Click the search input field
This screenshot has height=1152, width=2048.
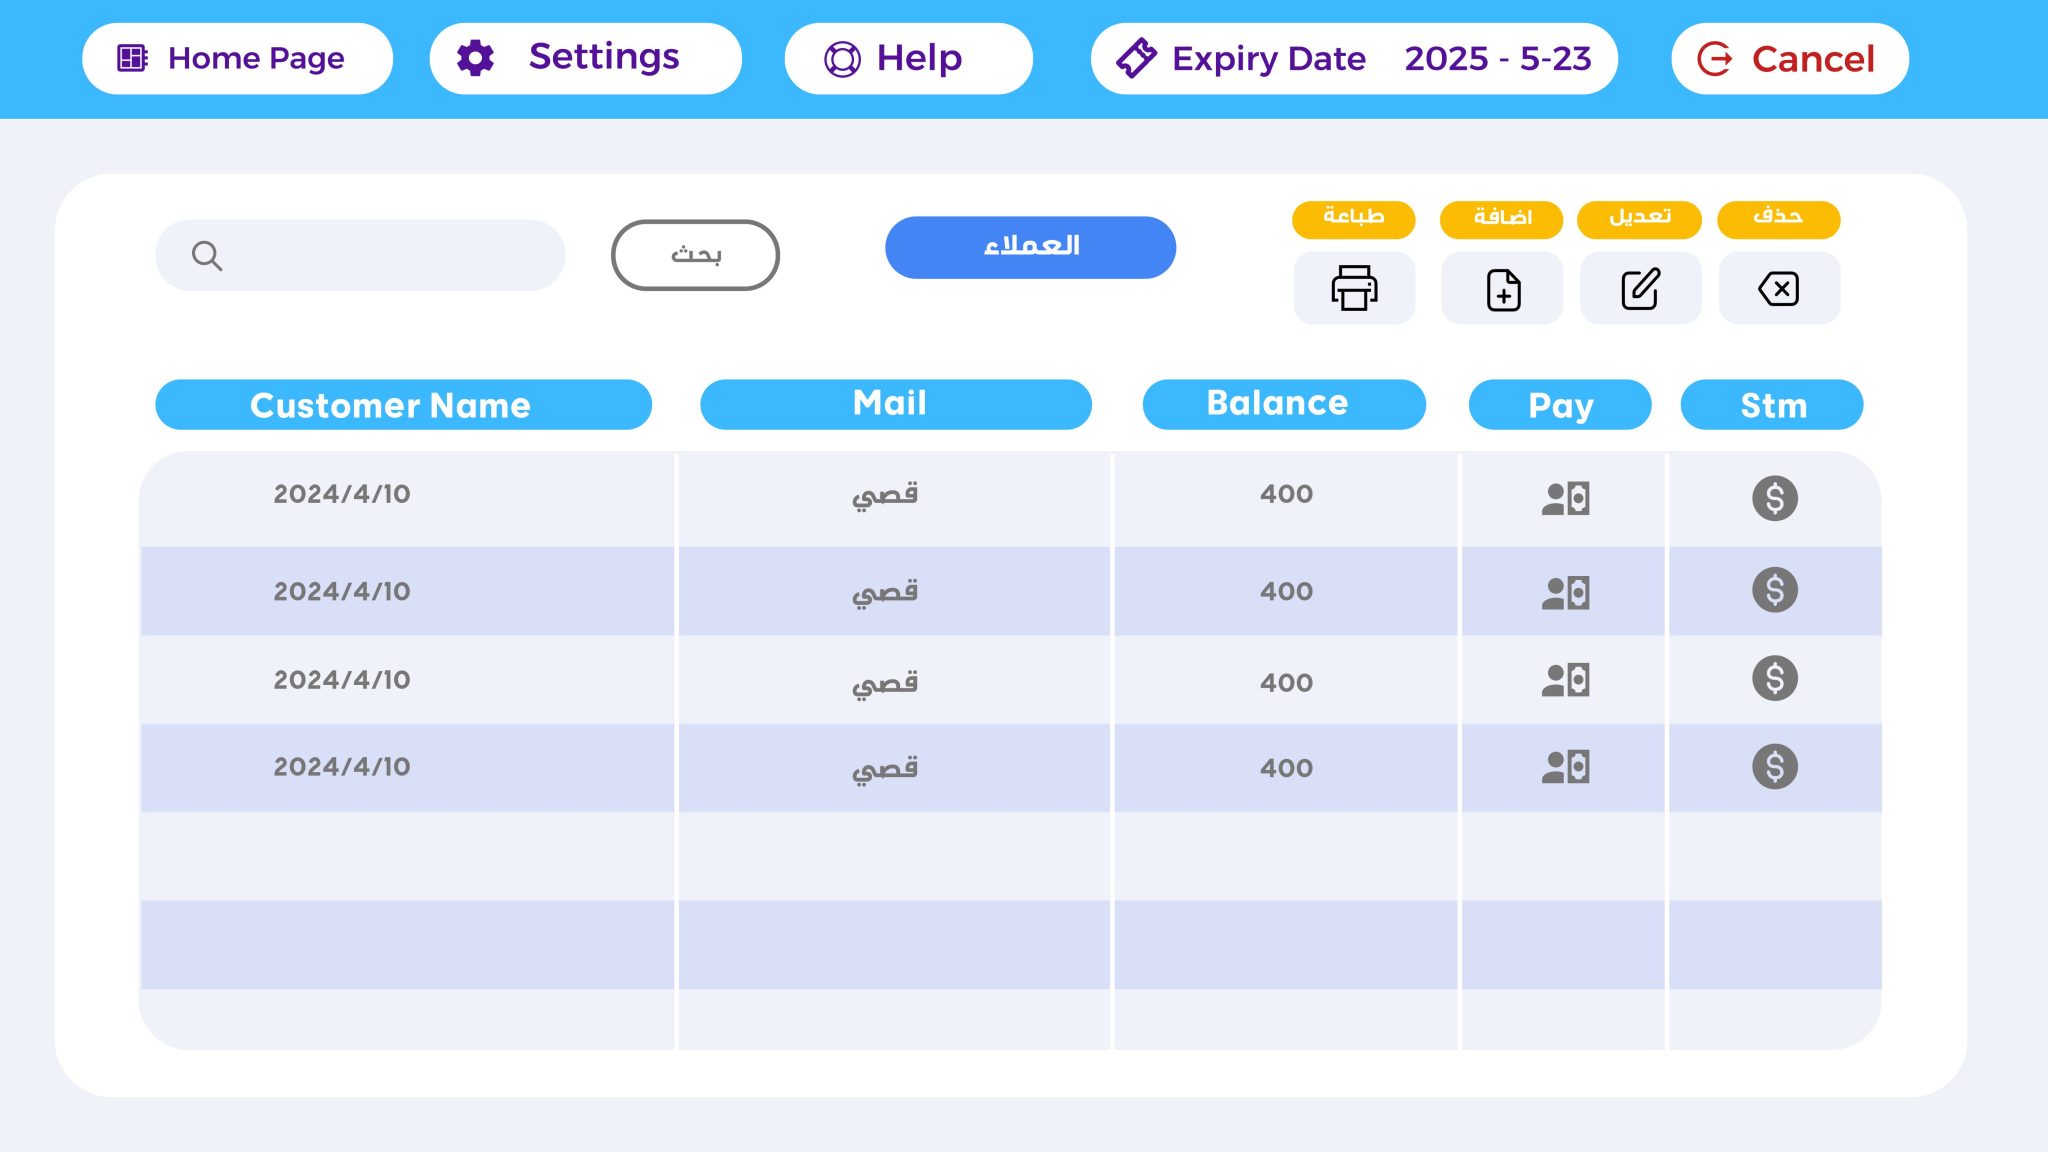coord(360,255)
